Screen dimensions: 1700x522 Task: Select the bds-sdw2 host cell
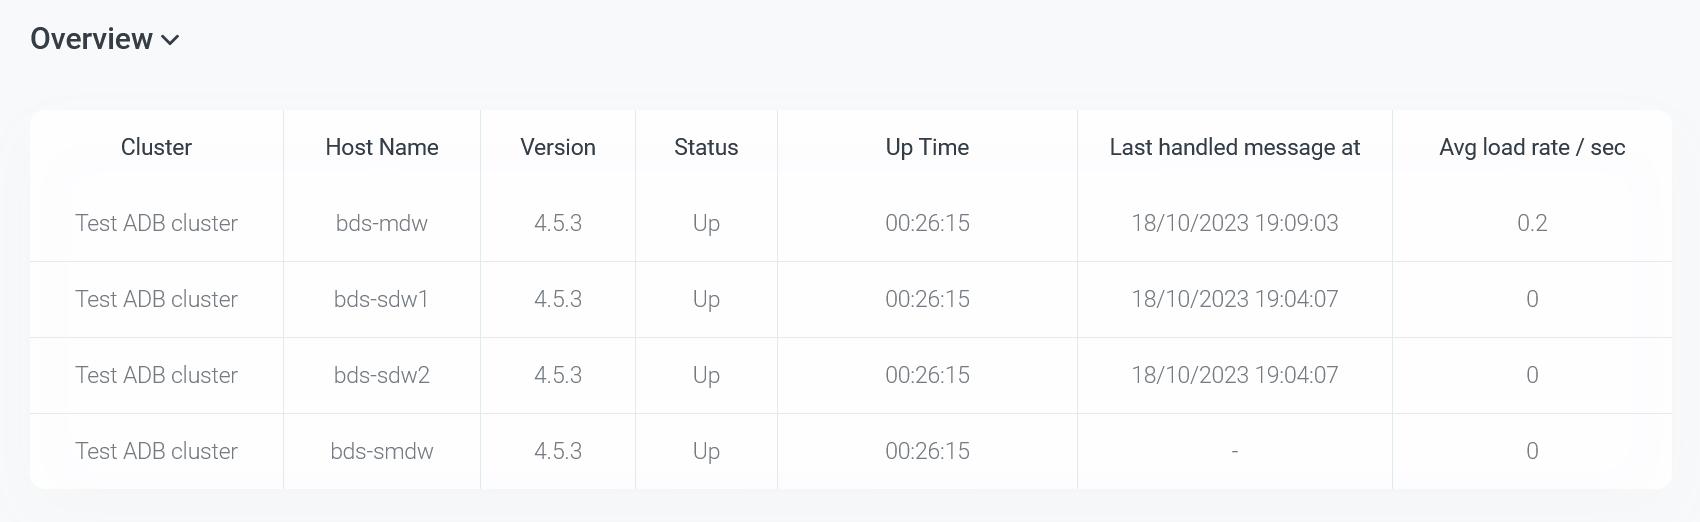click(382, 375)
